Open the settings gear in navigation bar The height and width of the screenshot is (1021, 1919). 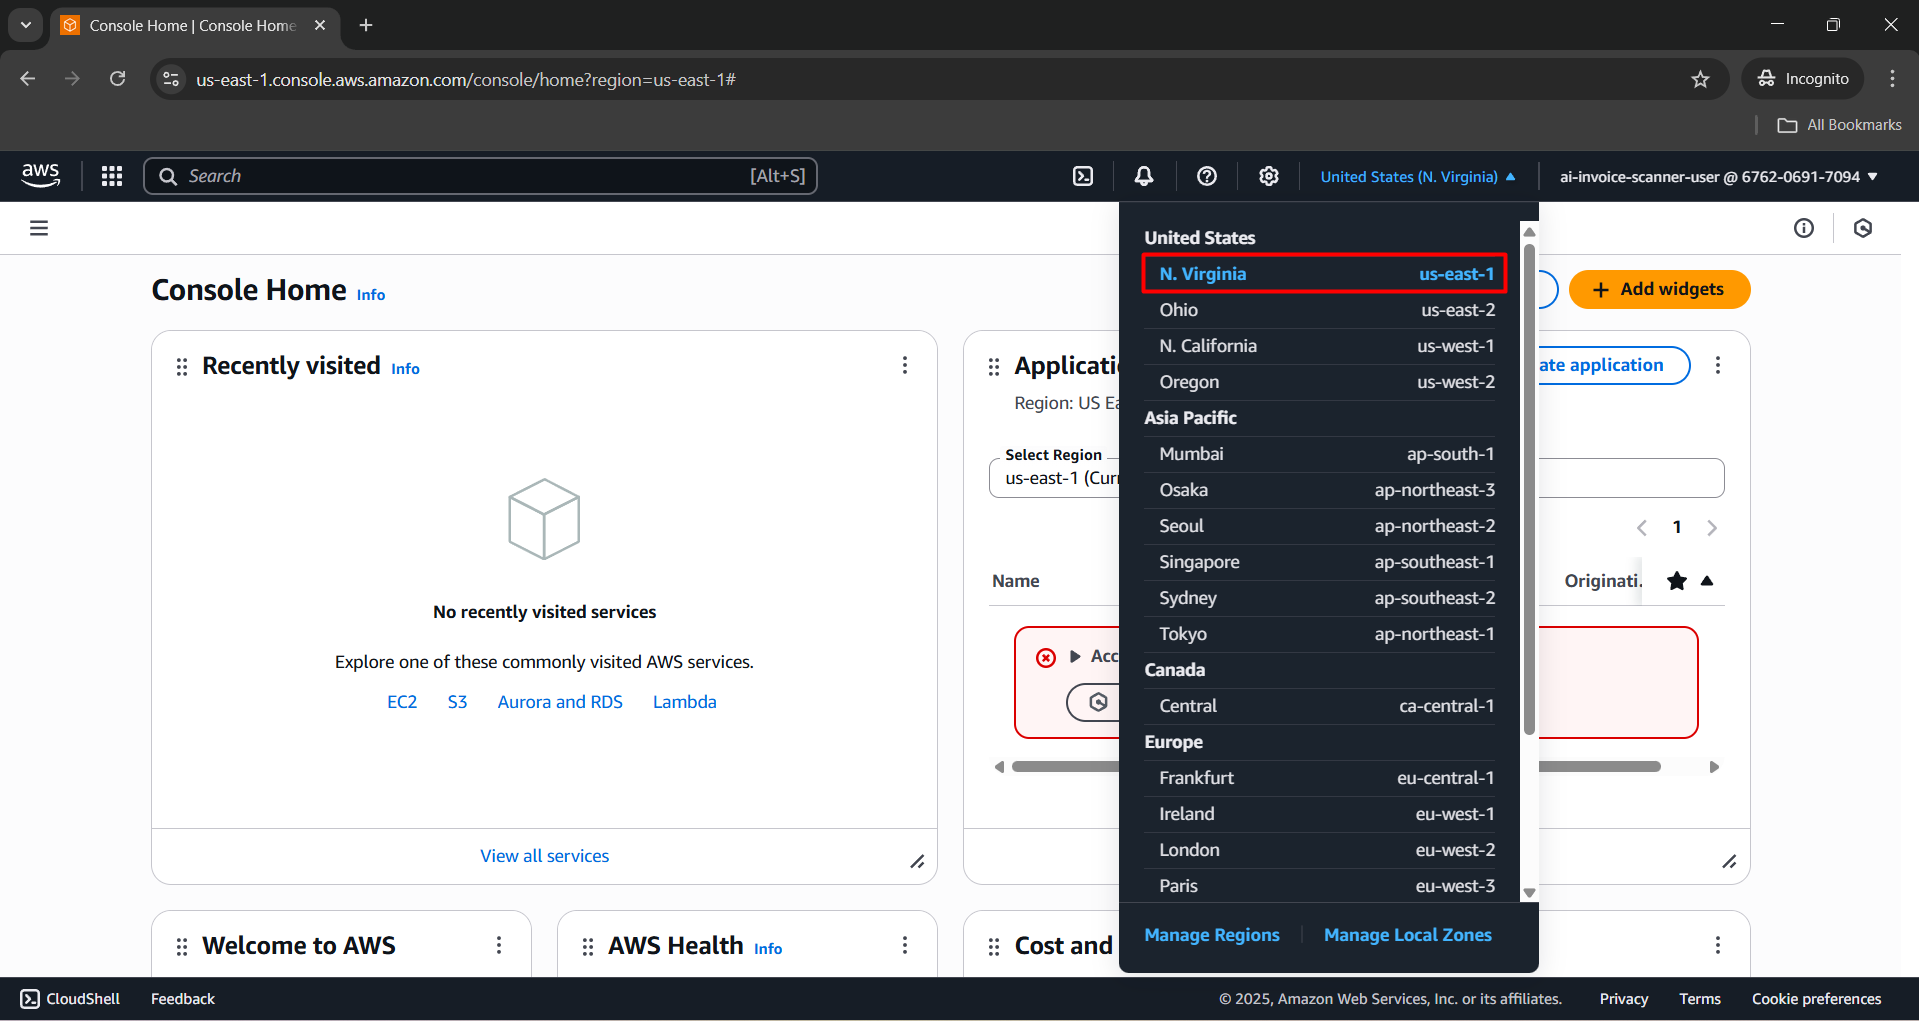pos(1269,176)
